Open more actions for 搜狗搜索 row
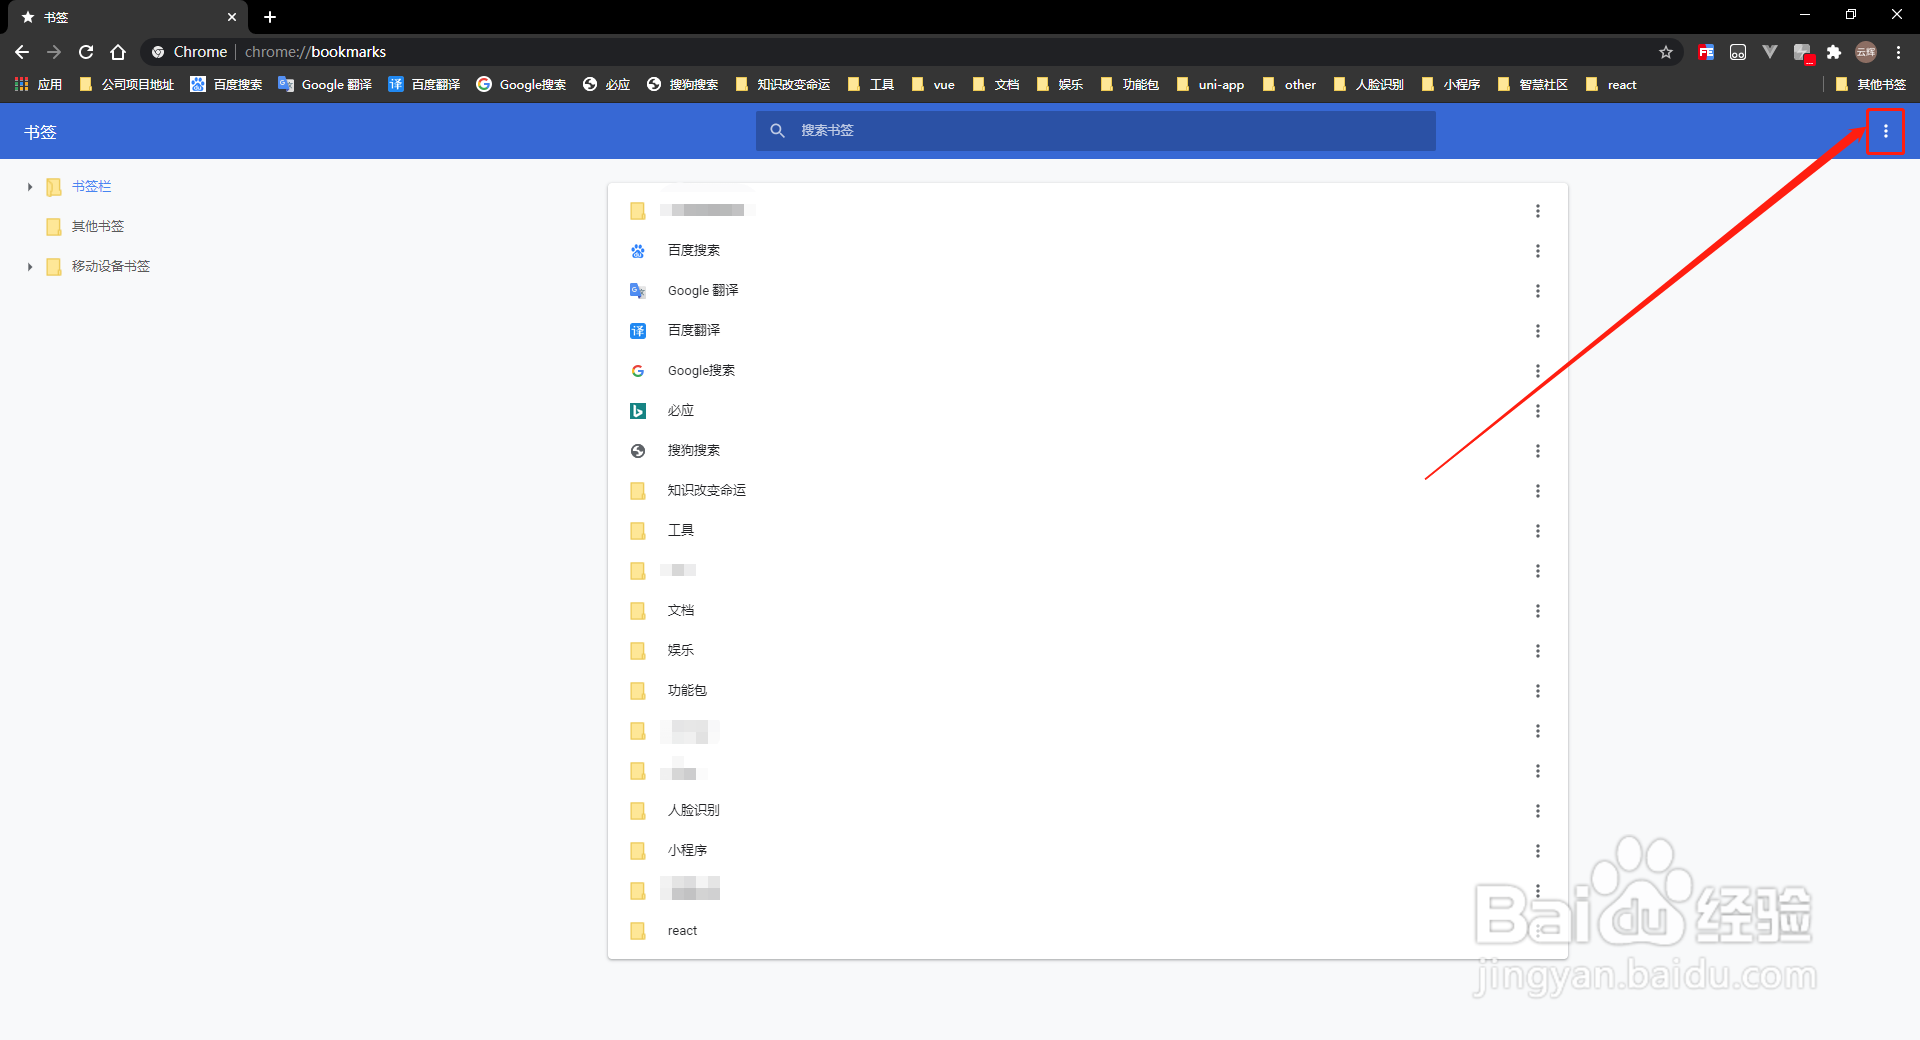The height and width of the screenshot is (1040, 1920). pos(1538,451)
